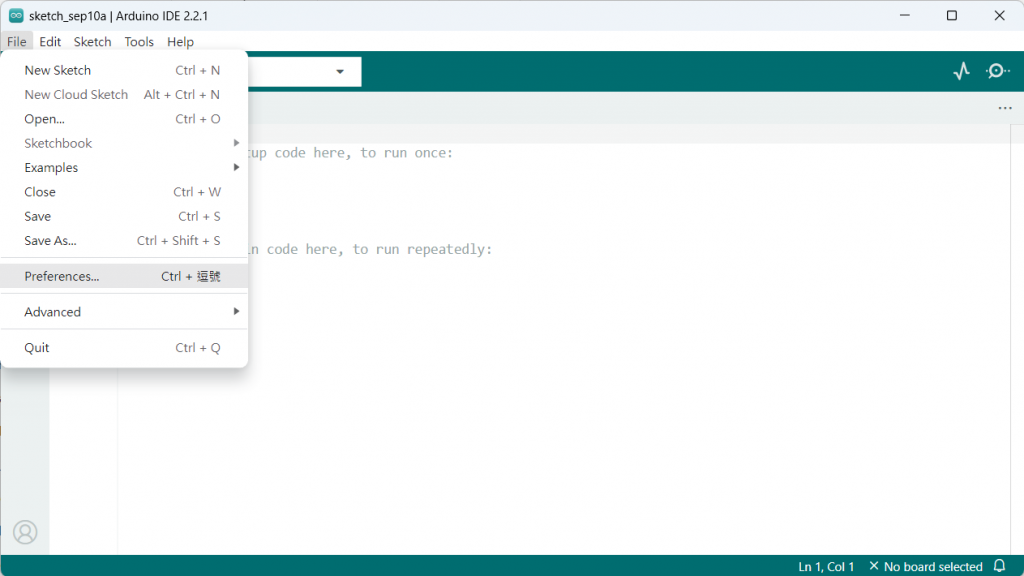Choose Save As... menu entry
This screenshot has height=576, width=1024.
pyautogui.click(x=124, y=240)
